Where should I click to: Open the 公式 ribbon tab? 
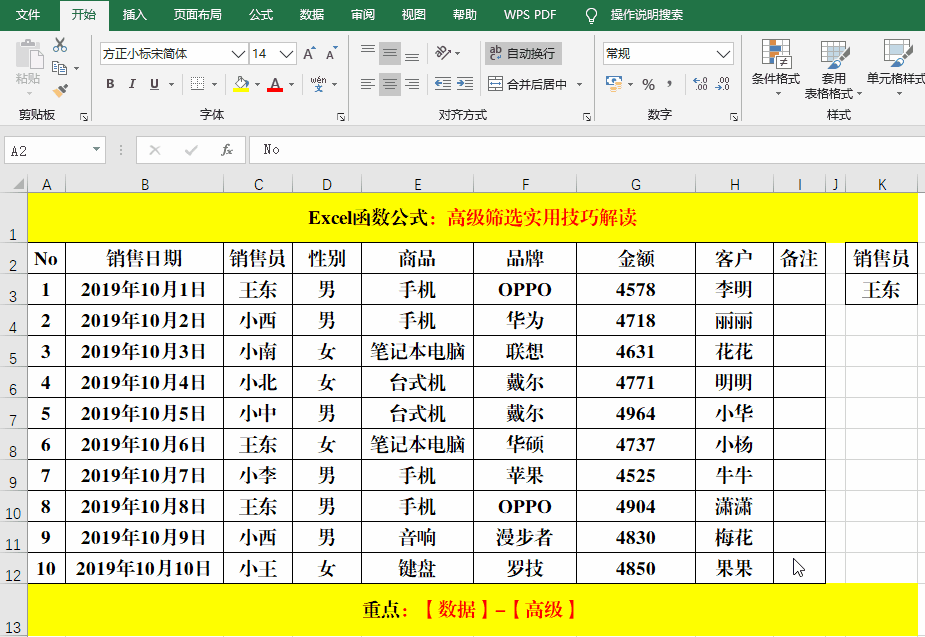(260, 14)
